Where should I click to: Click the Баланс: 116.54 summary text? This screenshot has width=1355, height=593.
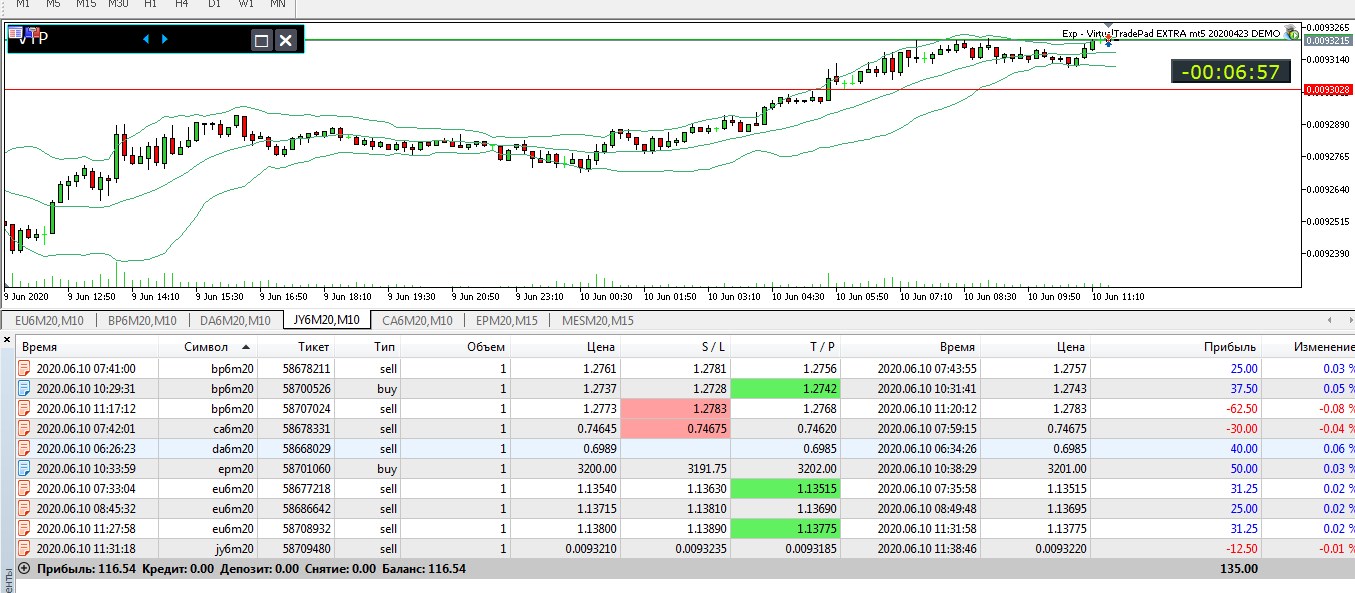(423, 568)
